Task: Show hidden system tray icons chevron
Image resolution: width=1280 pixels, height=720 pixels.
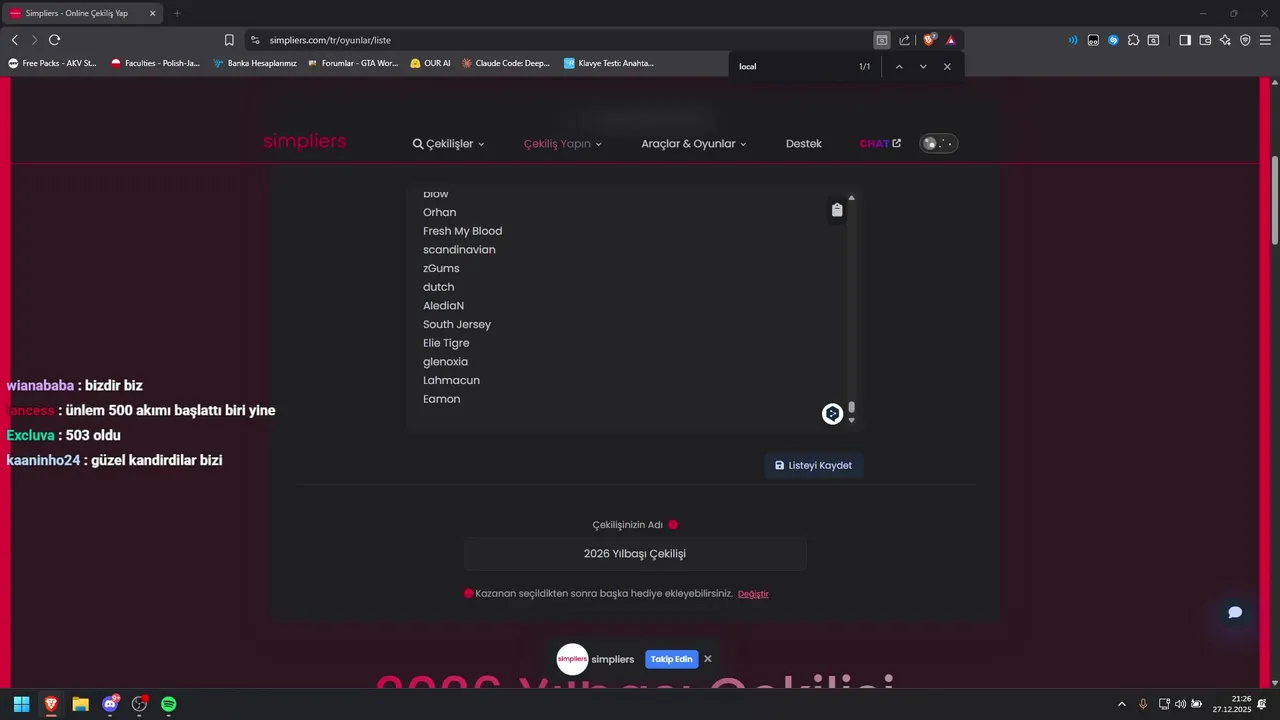Action: [1121, 704]
